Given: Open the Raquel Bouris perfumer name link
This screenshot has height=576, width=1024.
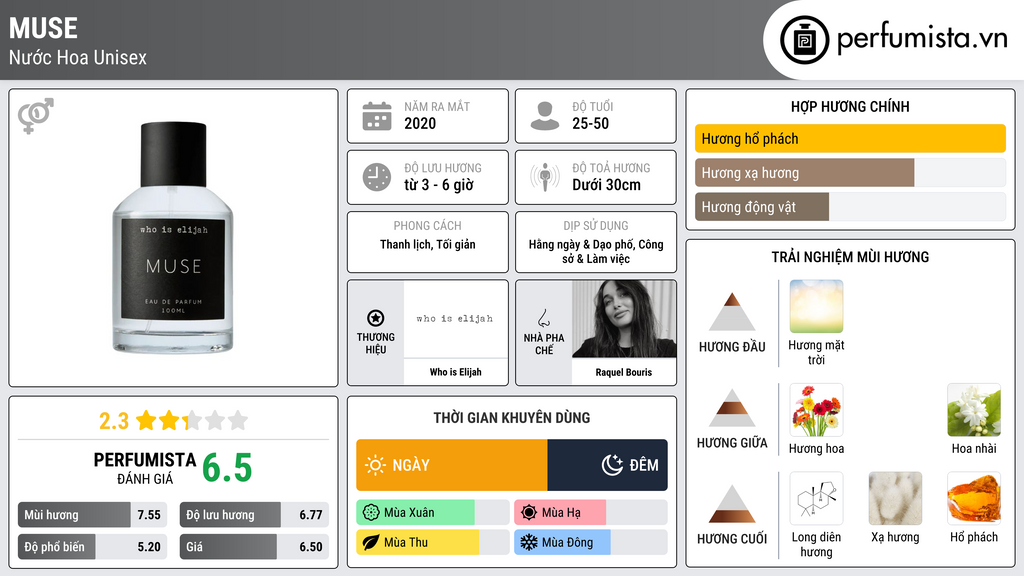Looking at the screenshot, I should tap(624, 372).
